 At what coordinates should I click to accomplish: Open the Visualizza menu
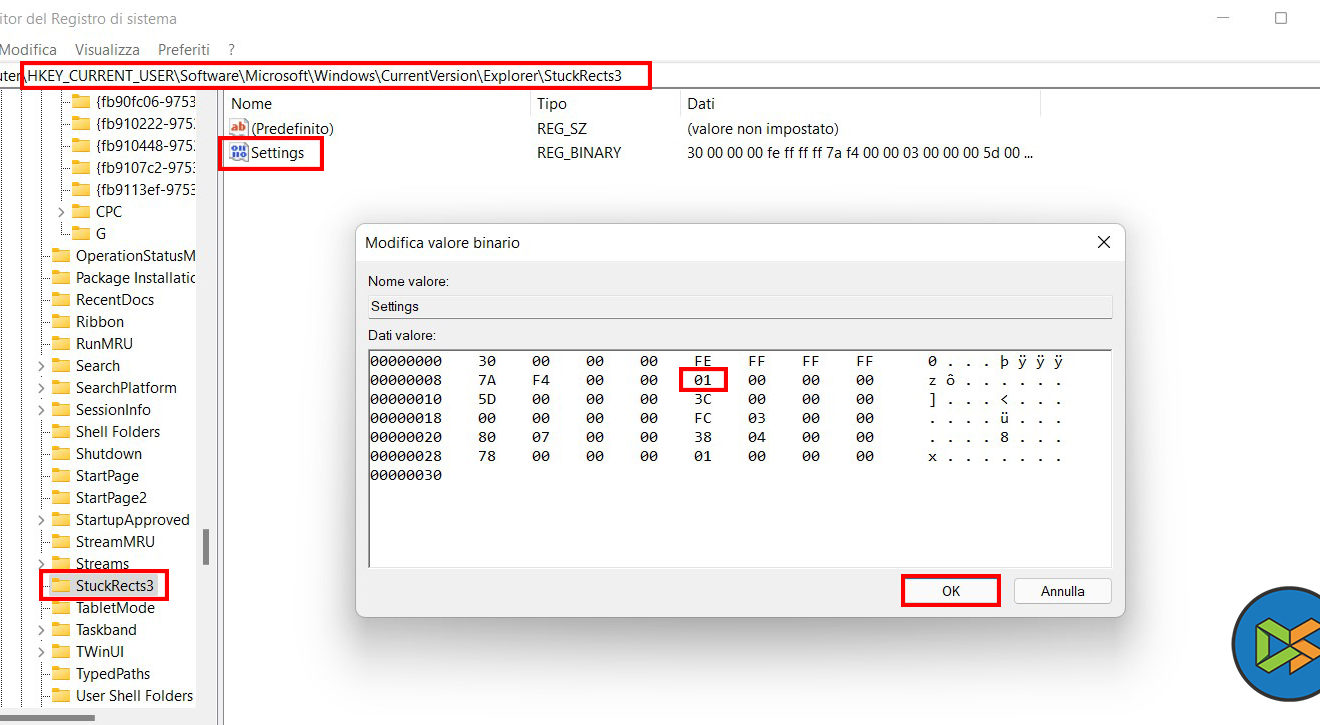point(107,49)
